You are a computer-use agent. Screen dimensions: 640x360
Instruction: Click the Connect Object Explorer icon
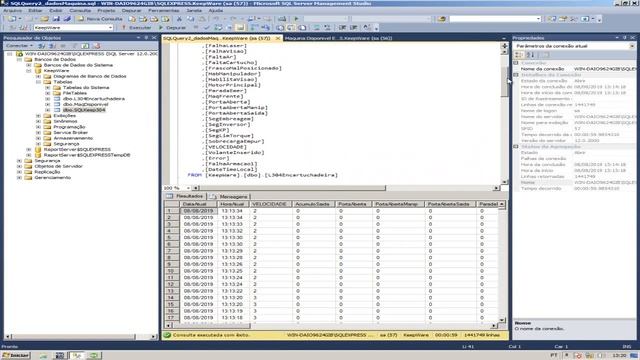[41, 46]
